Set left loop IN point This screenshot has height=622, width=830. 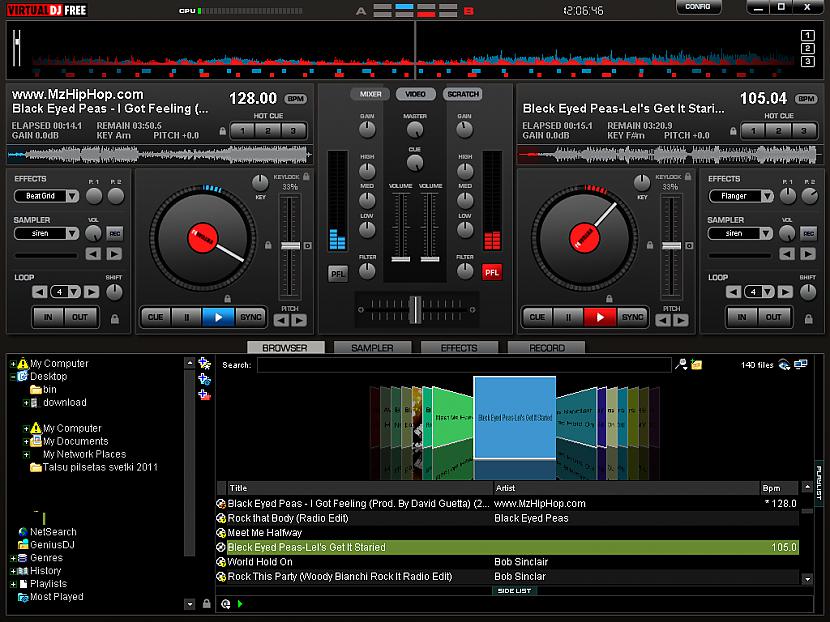[48, 317]
